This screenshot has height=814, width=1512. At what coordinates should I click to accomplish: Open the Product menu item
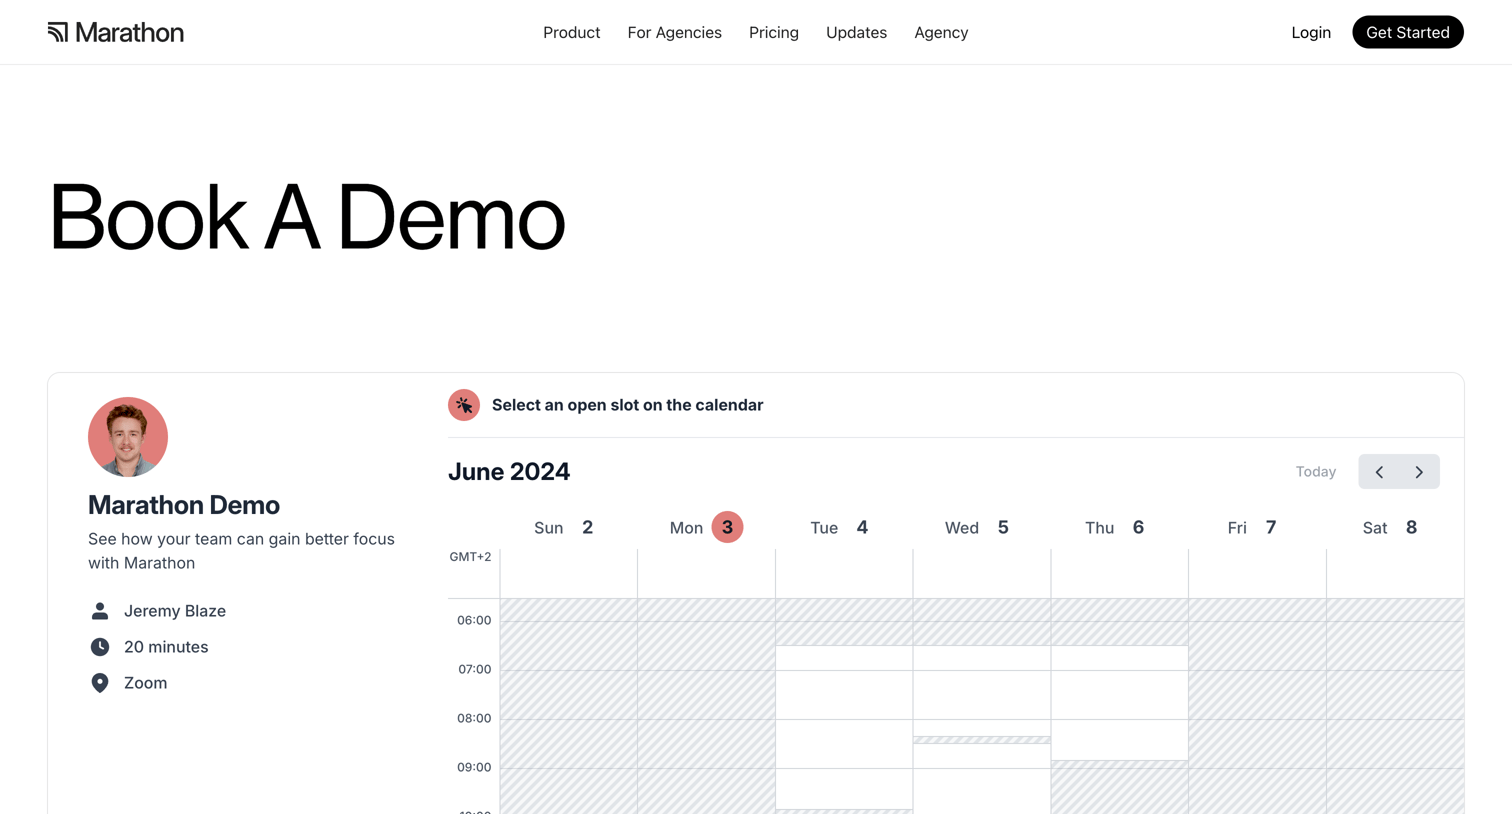coord(571,33)
